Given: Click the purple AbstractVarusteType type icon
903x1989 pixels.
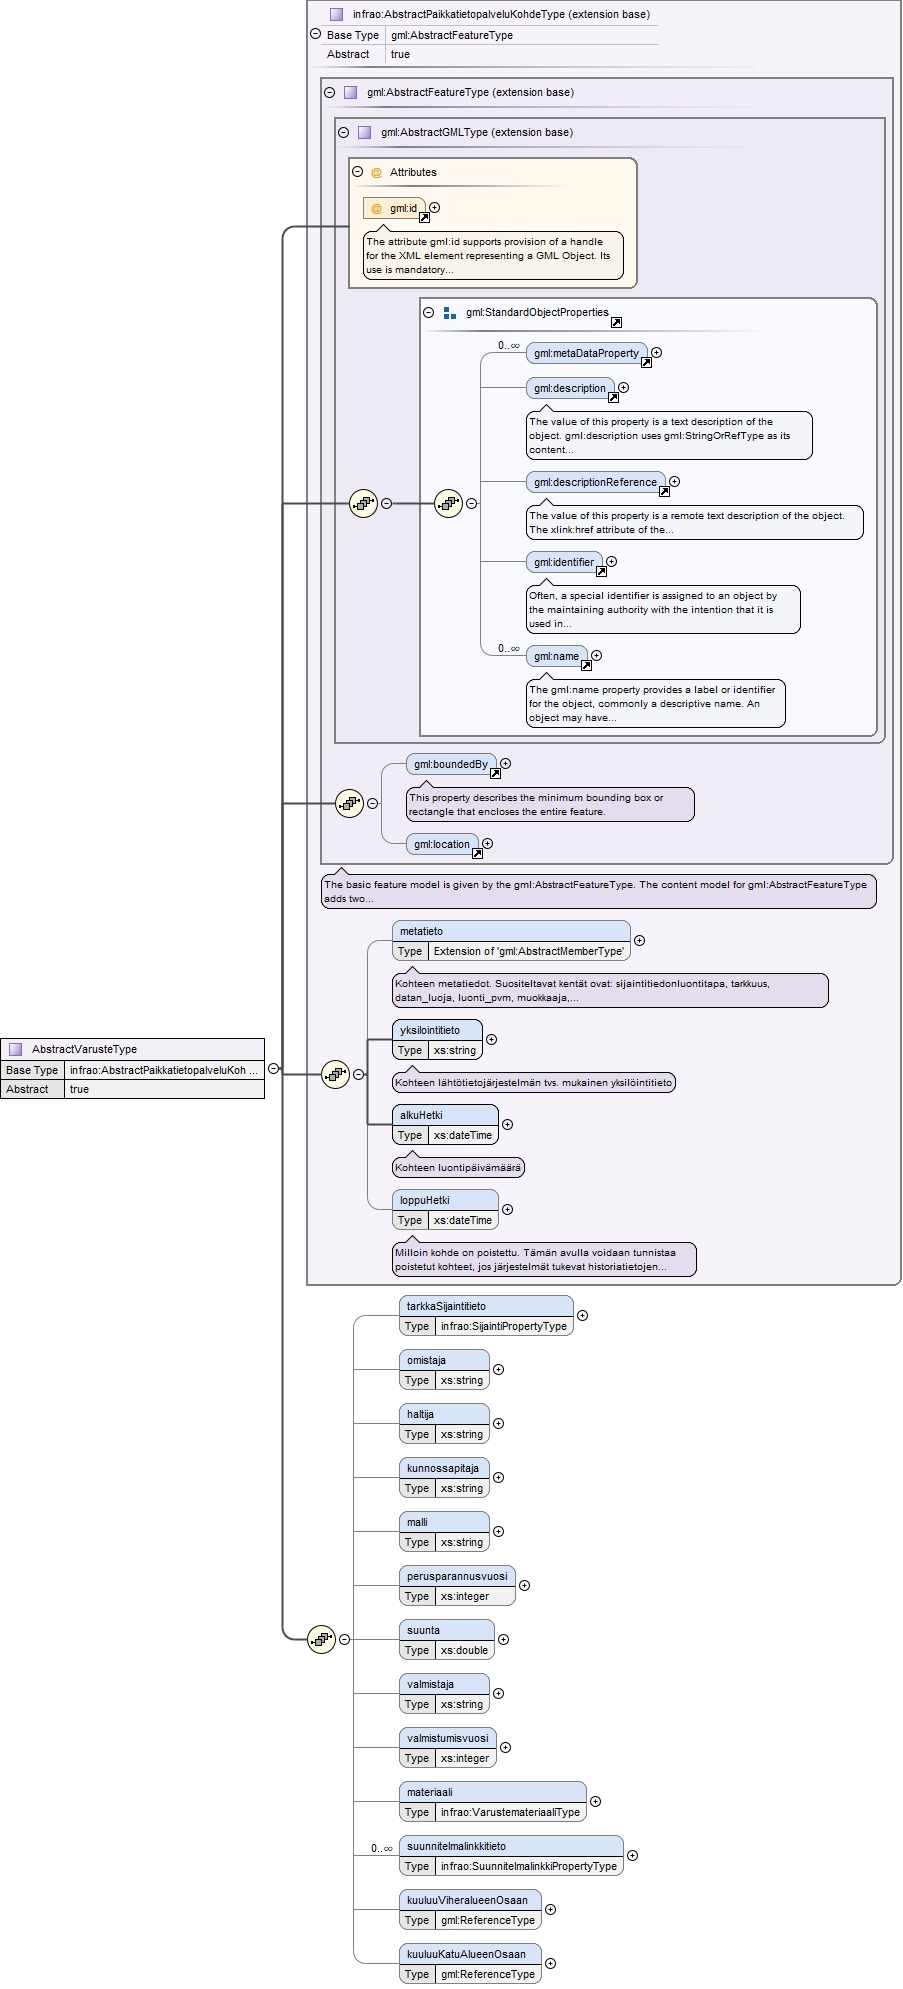Looking at the screenshot, I should point(16,1049).
